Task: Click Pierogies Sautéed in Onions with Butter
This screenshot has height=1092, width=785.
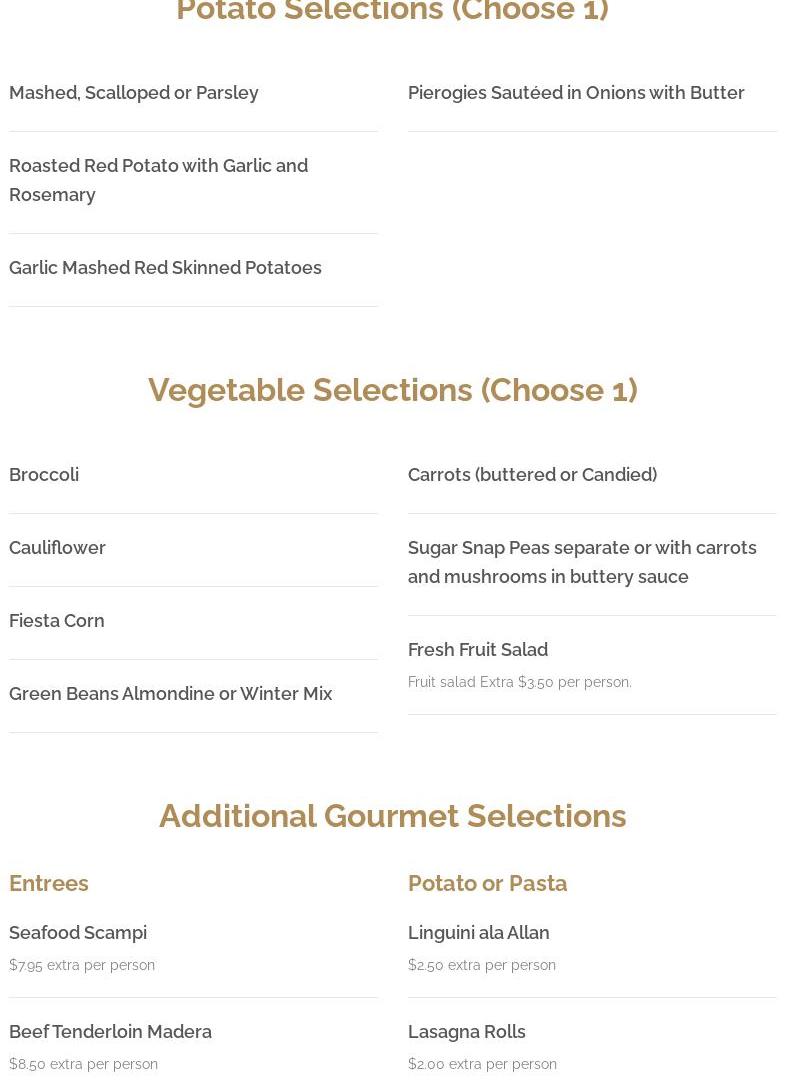Action: (576, 93)
